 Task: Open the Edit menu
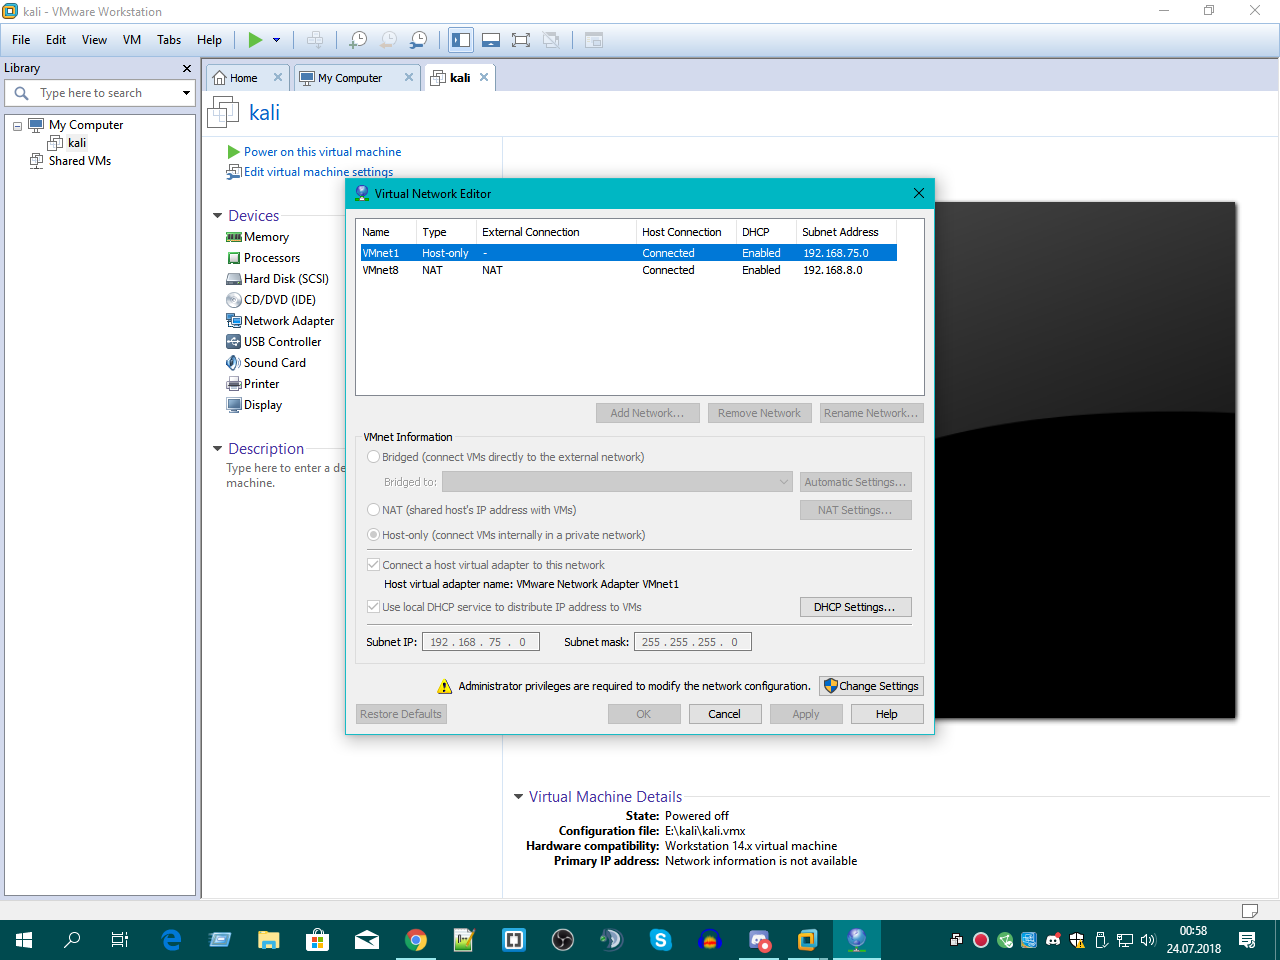[56, 40]
